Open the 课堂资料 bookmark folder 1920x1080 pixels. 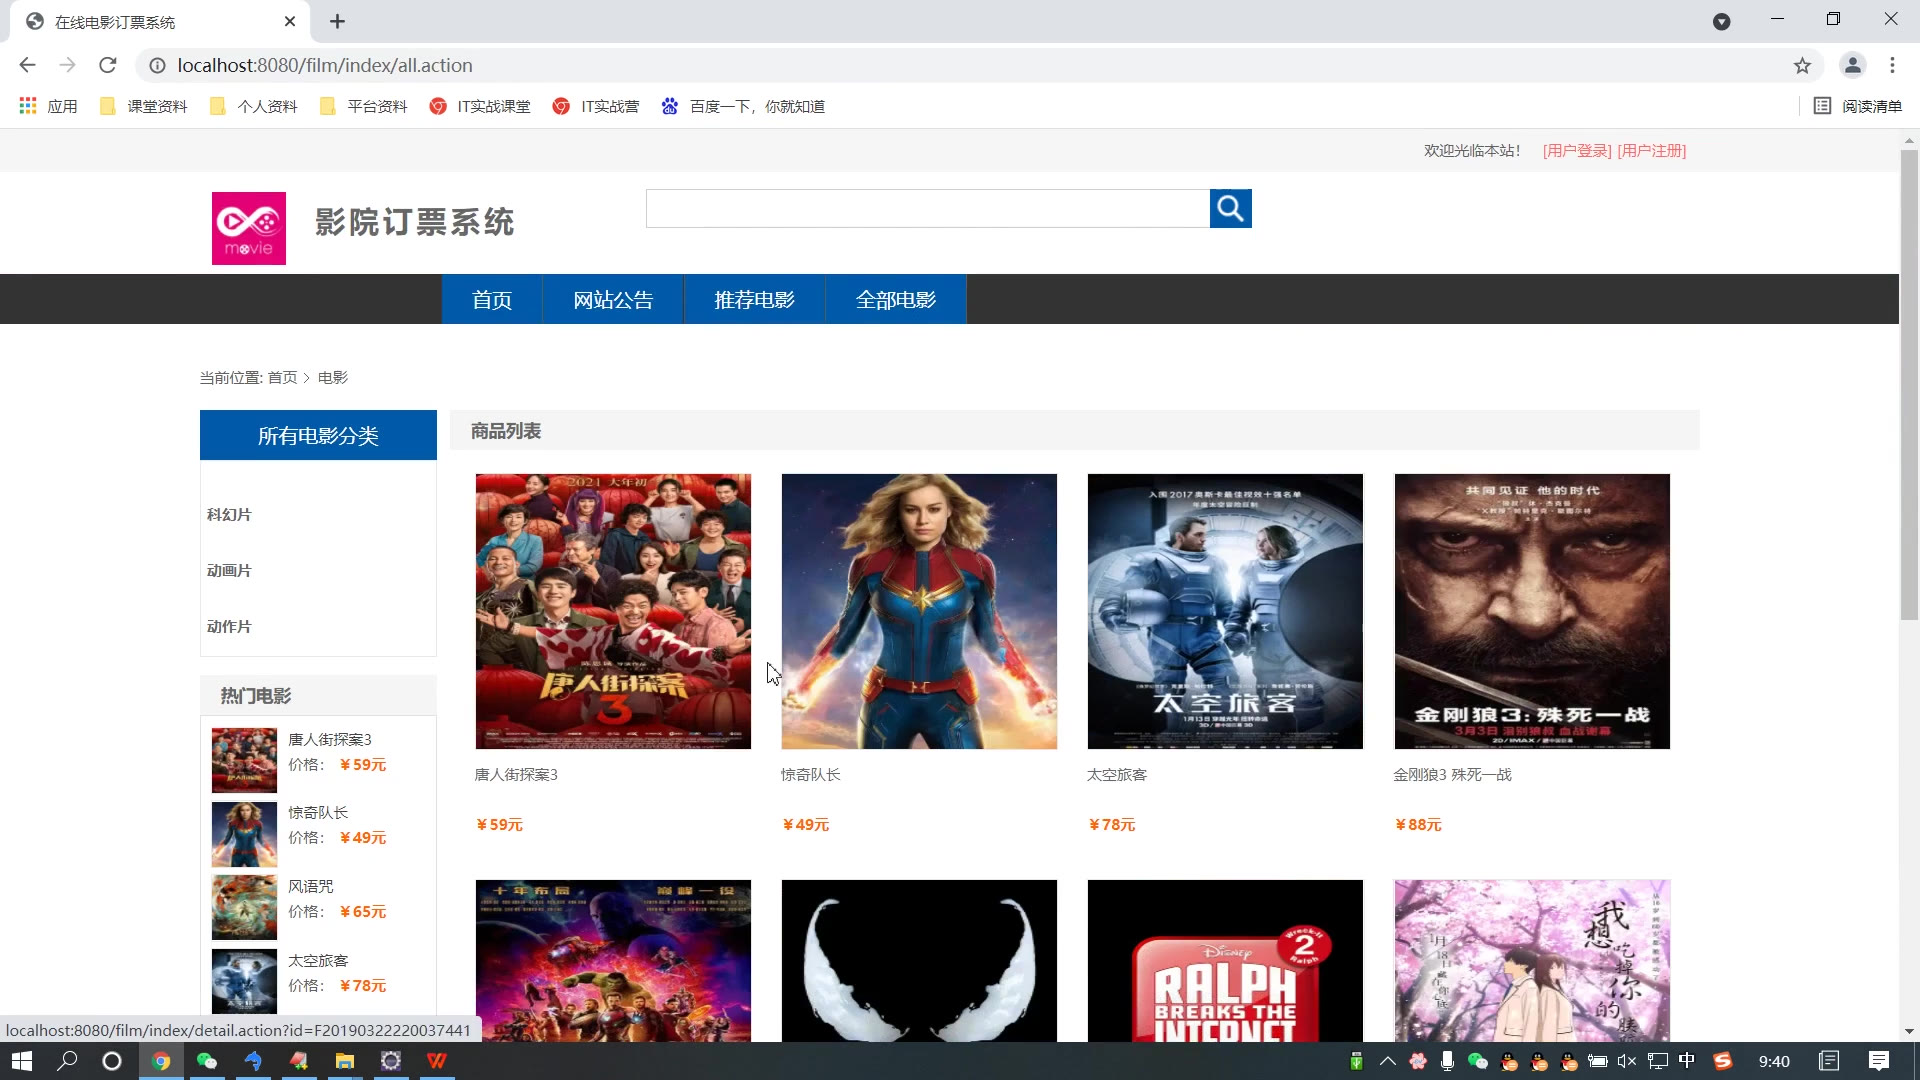pyautogui.click(x=144, y=106)
